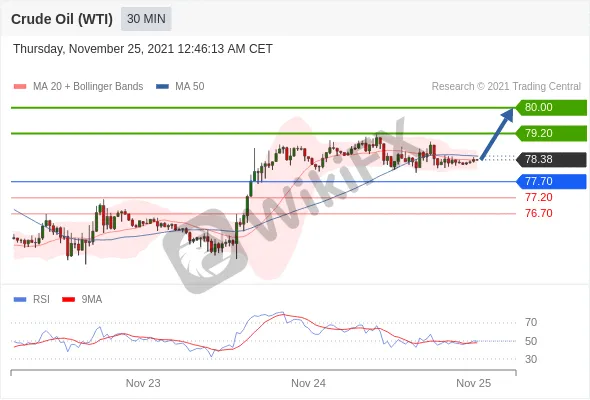Click the RSI 30 level label

[531, 359]
